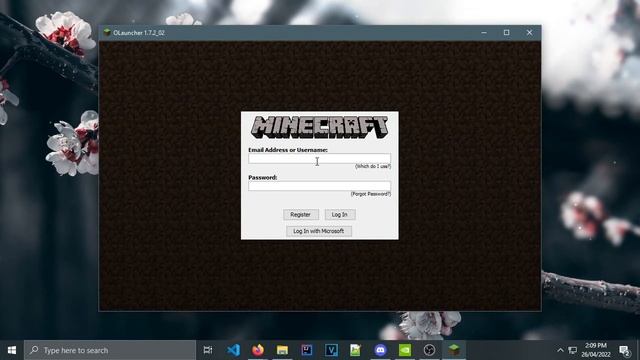Open Visual Studio Code from taskbar
Screen dimensions: 640x360
(x=233, y=350)
